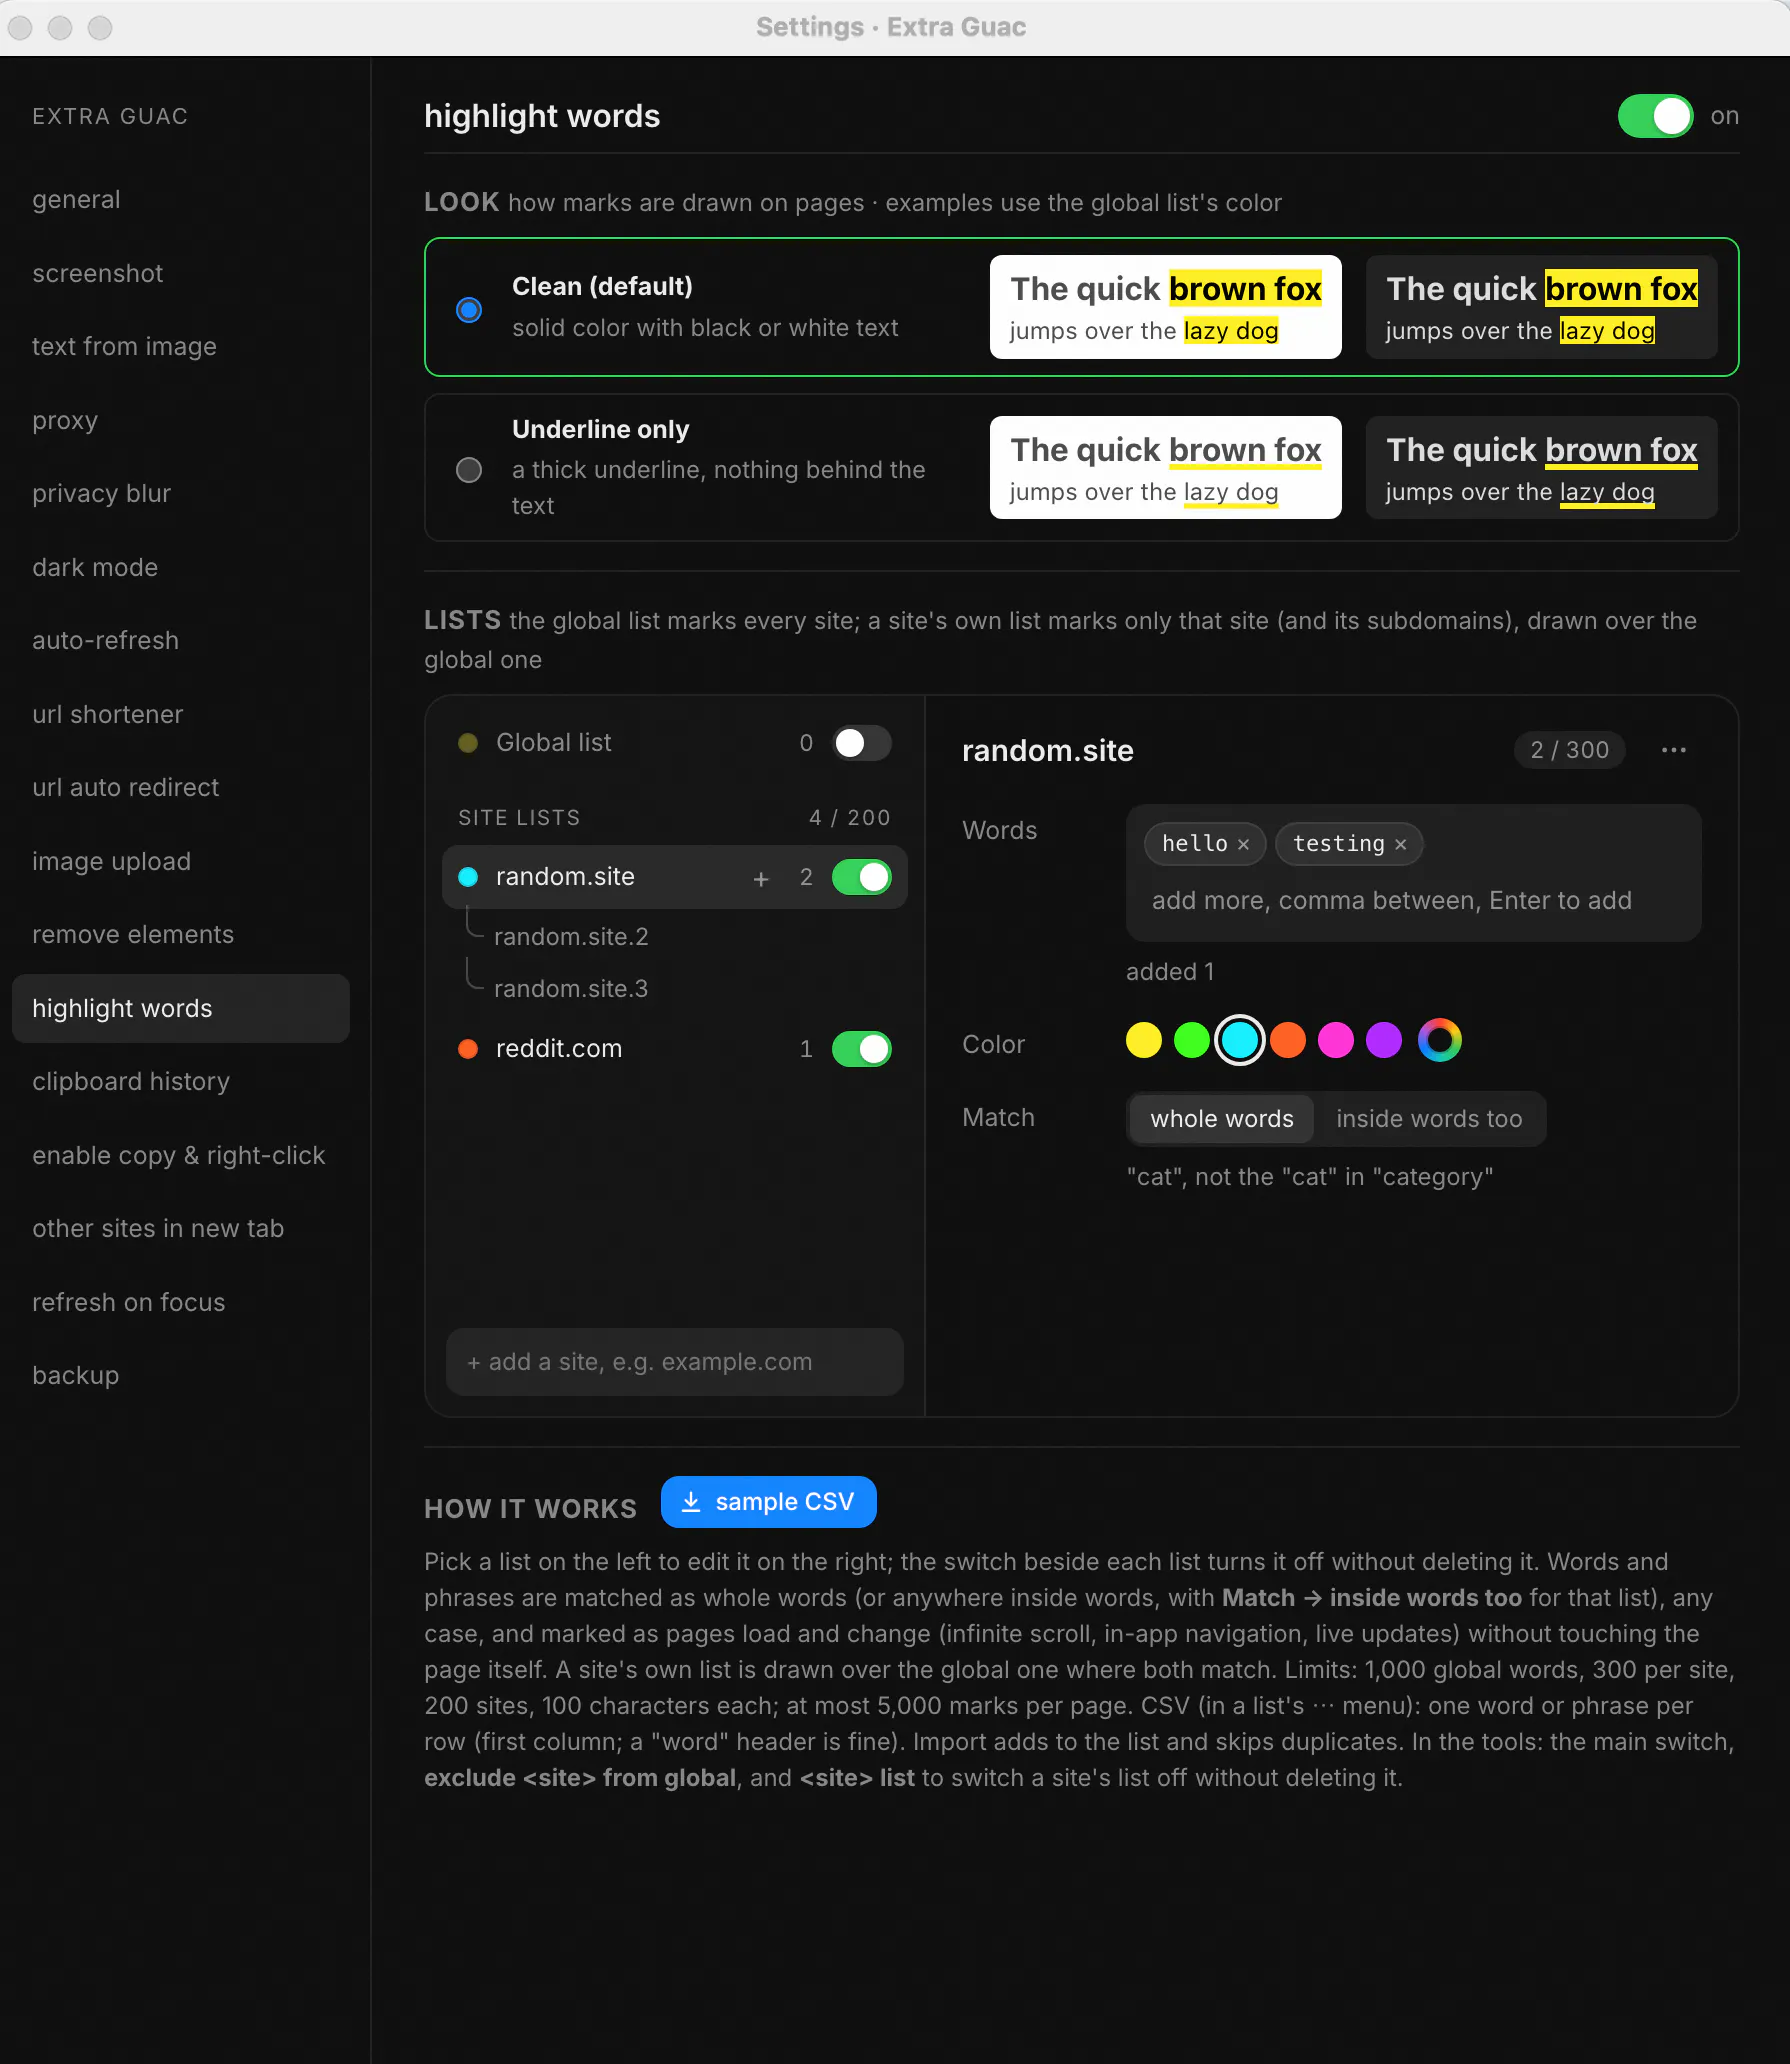Open the custom color wheel picker
The image size is (1790, 2064).
(1440, 1040)
